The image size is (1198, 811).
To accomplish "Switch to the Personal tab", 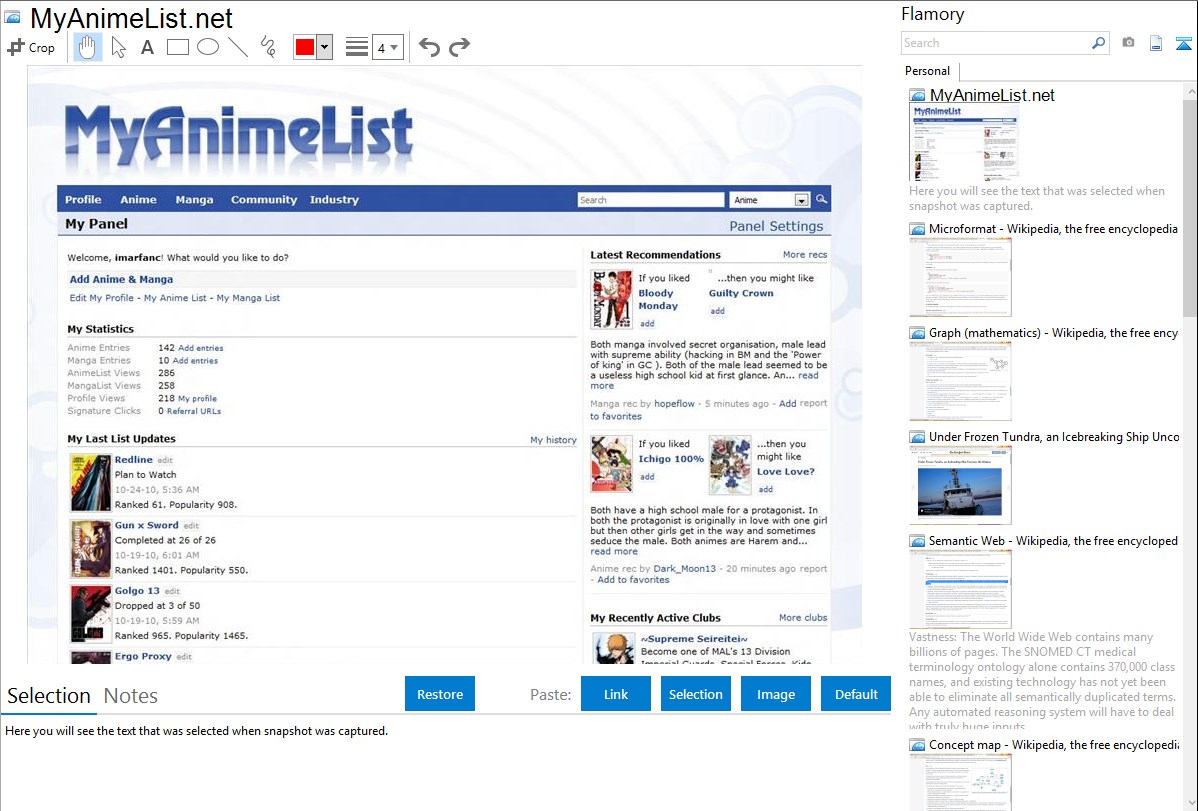I will click(x=928, y=71).
